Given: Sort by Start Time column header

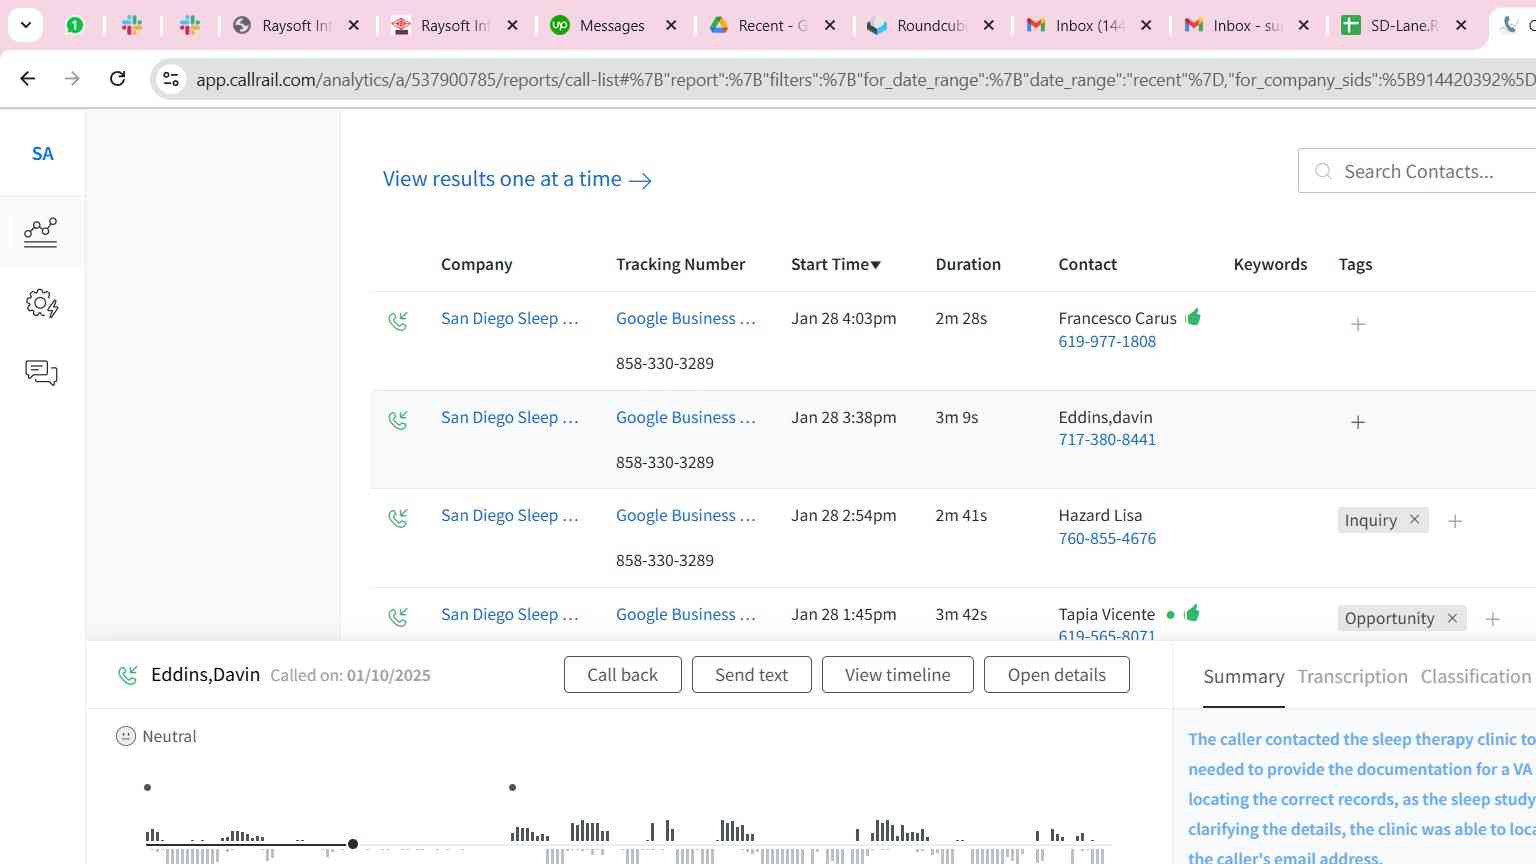Looking at the screenshot, I should pos(836,264).
